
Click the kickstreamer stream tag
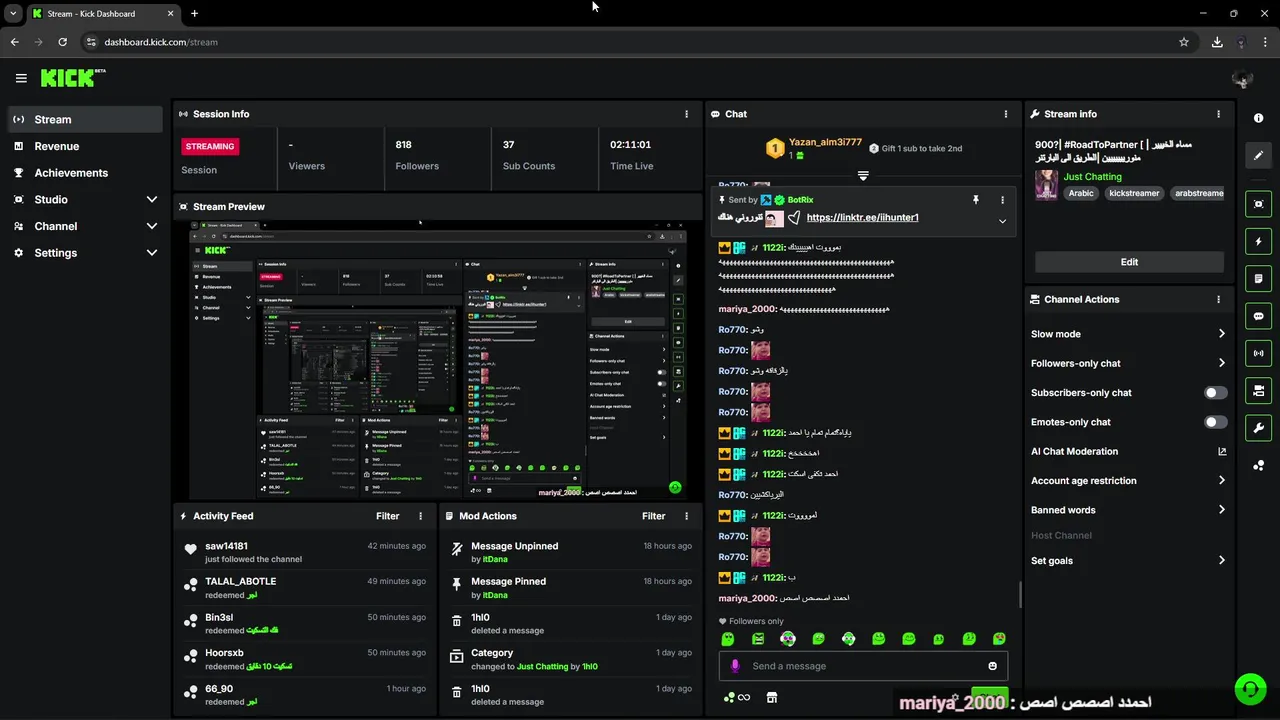point(1134,193)
